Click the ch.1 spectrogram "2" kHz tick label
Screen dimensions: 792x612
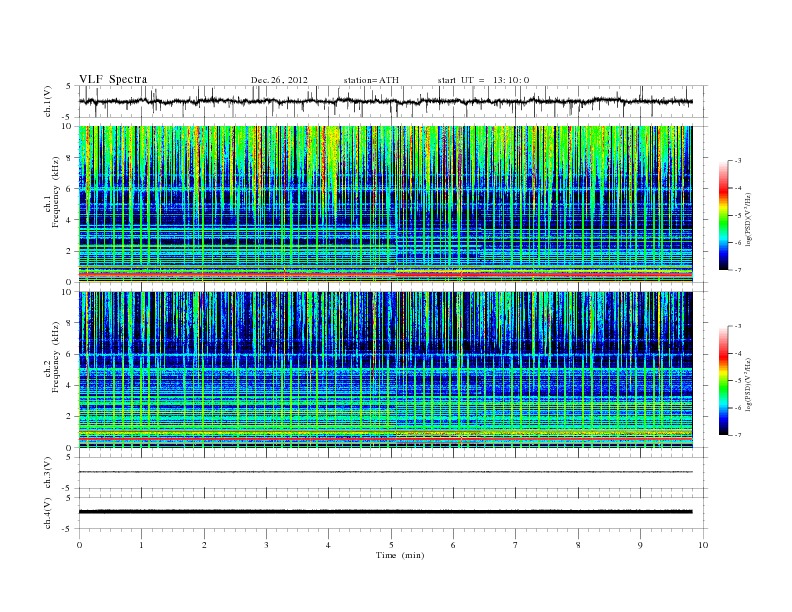69,251
